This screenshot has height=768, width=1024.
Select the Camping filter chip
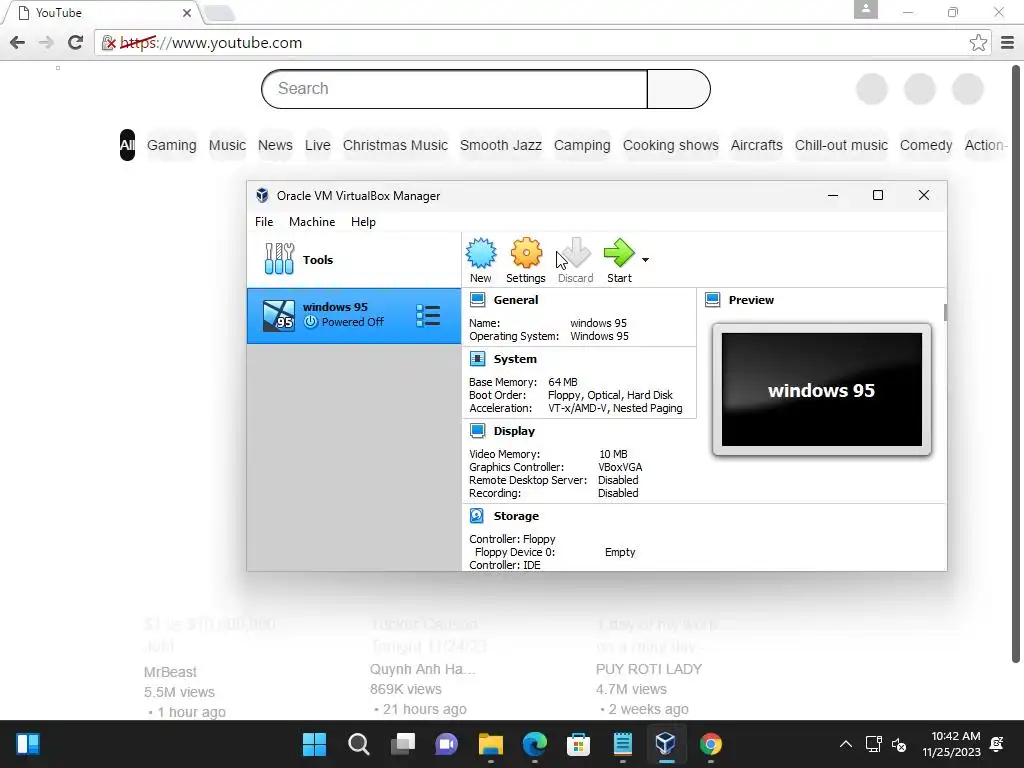(582, 145)
